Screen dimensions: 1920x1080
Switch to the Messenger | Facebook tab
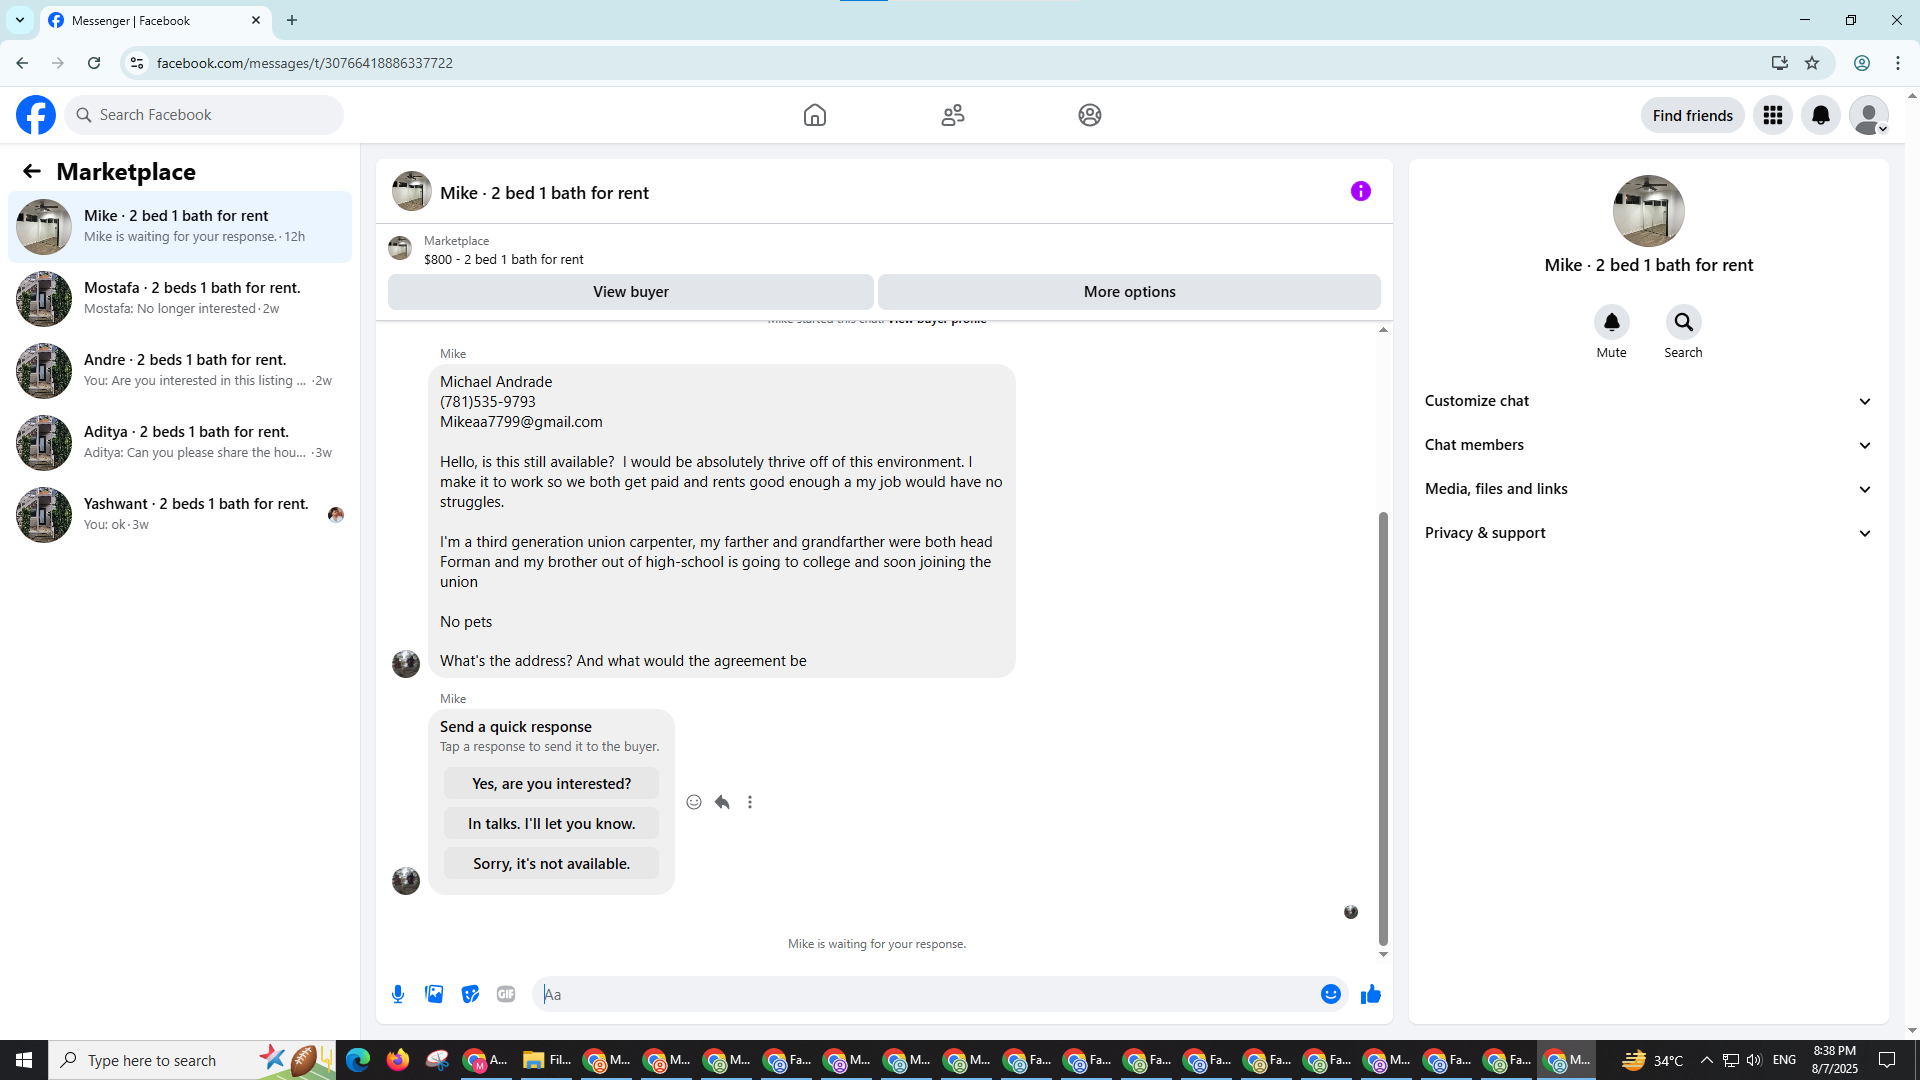tap(155, 20)
